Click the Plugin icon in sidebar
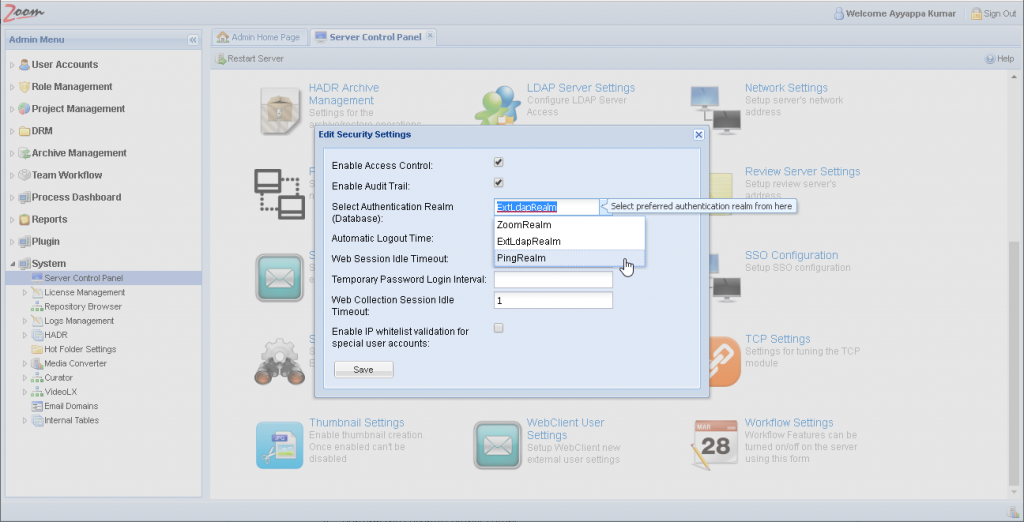1024x522 pixels. [x=24, y=242]
